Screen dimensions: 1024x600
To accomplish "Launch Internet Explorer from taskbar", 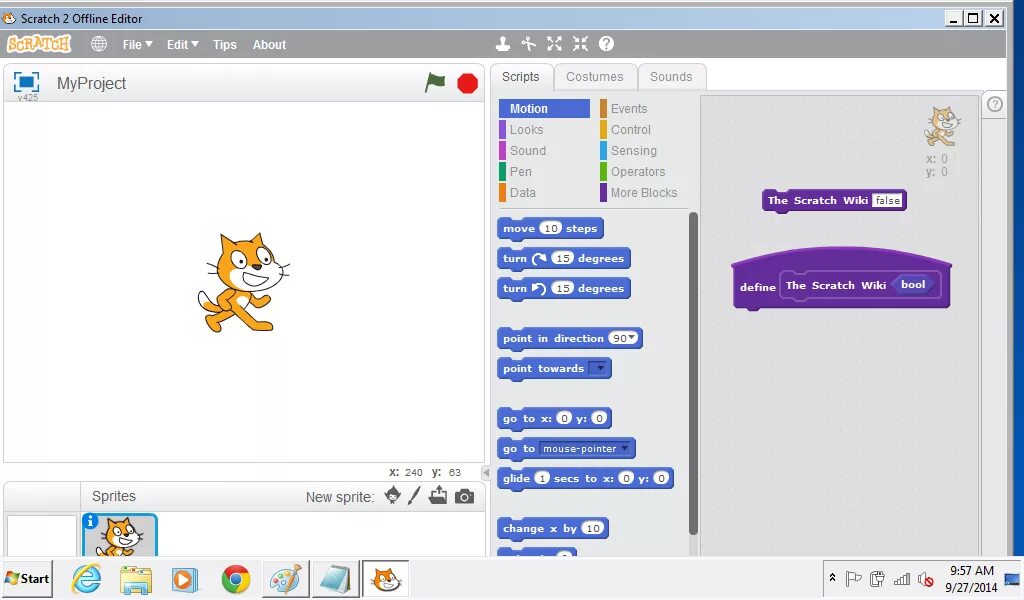I will coord(86,578).
